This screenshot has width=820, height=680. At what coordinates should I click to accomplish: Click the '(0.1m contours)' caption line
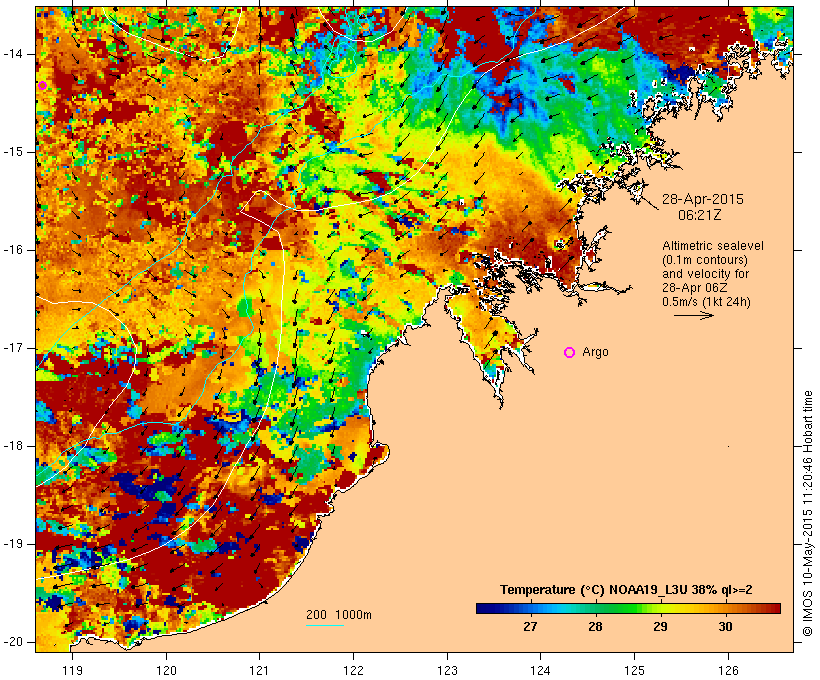coord(705,260)
